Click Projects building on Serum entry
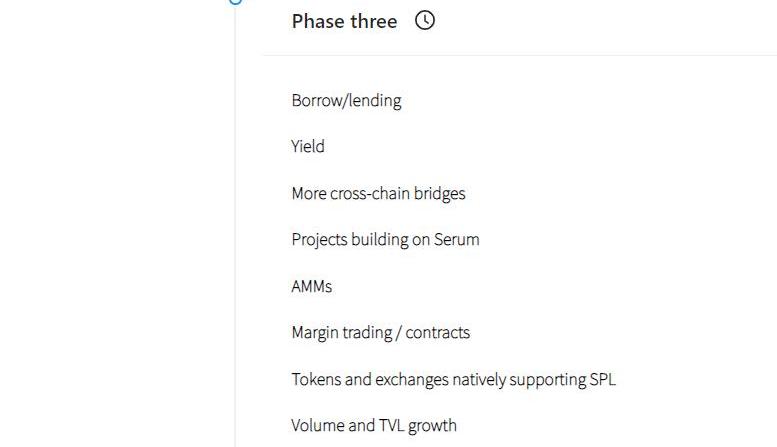Screen dimensions: 777x447 pyautogui.click(x=386, y=240)
